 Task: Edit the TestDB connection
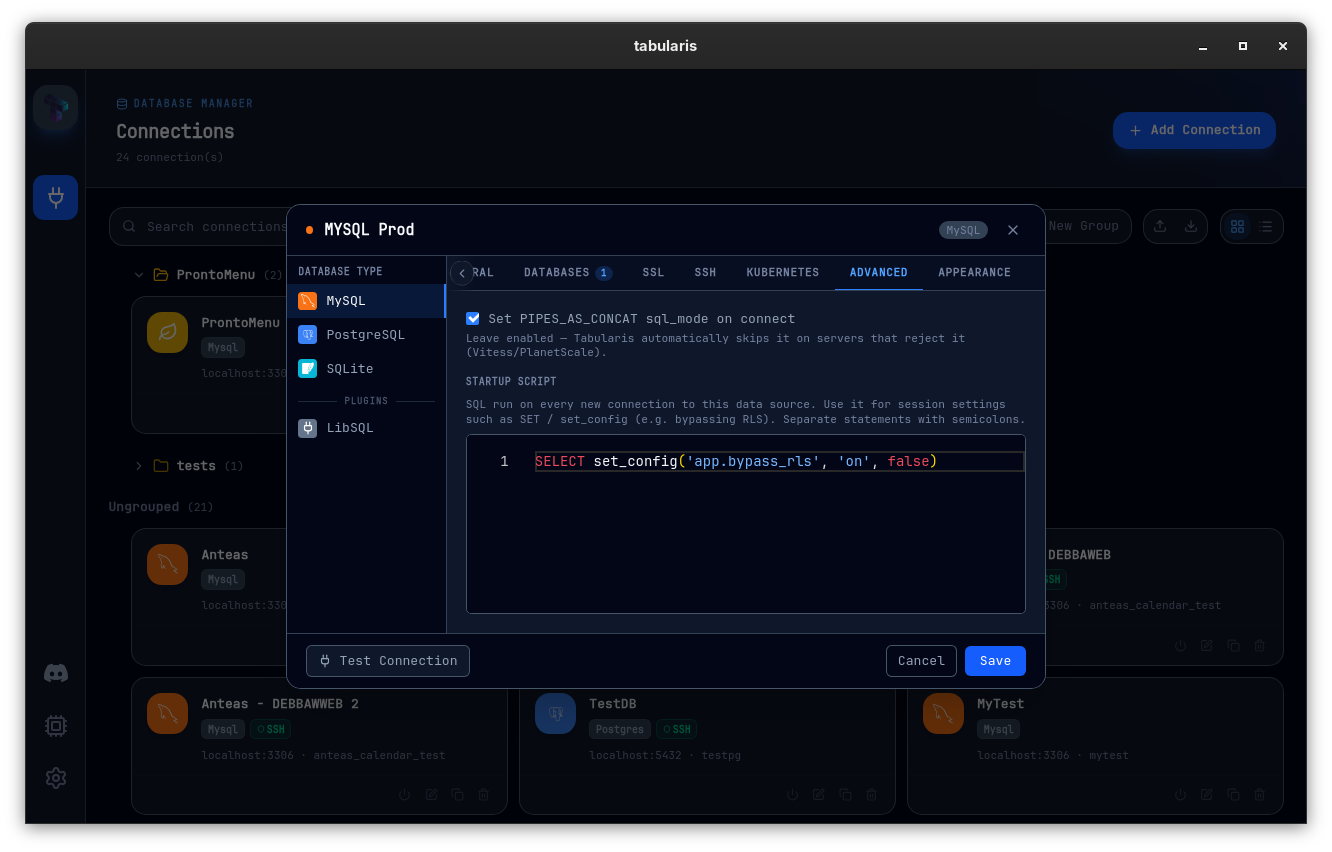coord(819,795)
